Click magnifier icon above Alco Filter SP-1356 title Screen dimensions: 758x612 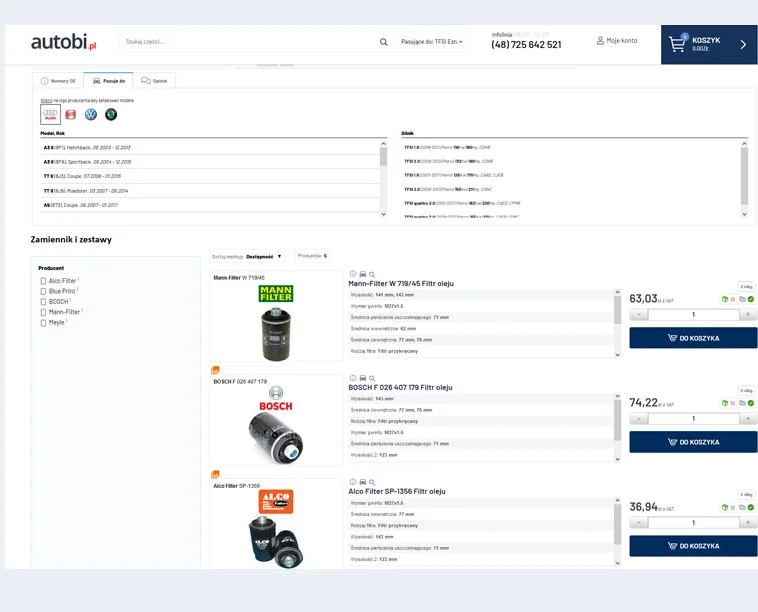coord(372,482)
